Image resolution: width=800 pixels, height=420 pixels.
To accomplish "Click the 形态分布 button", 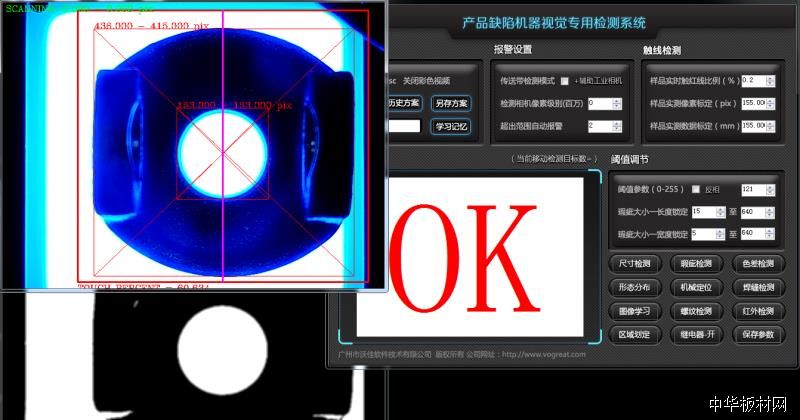I will coord(635,287).
